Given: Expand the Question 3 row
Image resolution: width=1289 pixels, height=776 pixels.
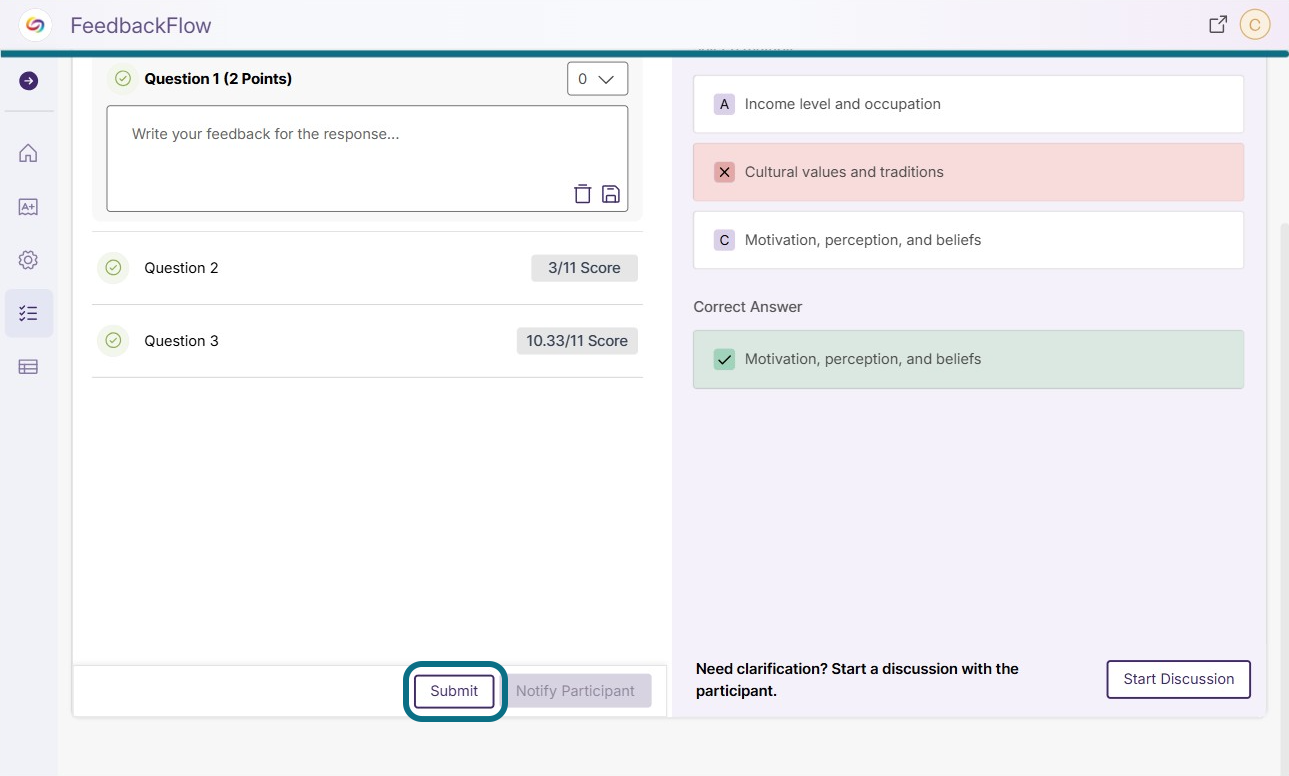Looking at the screenshot, I should click(x=367, y=341).
